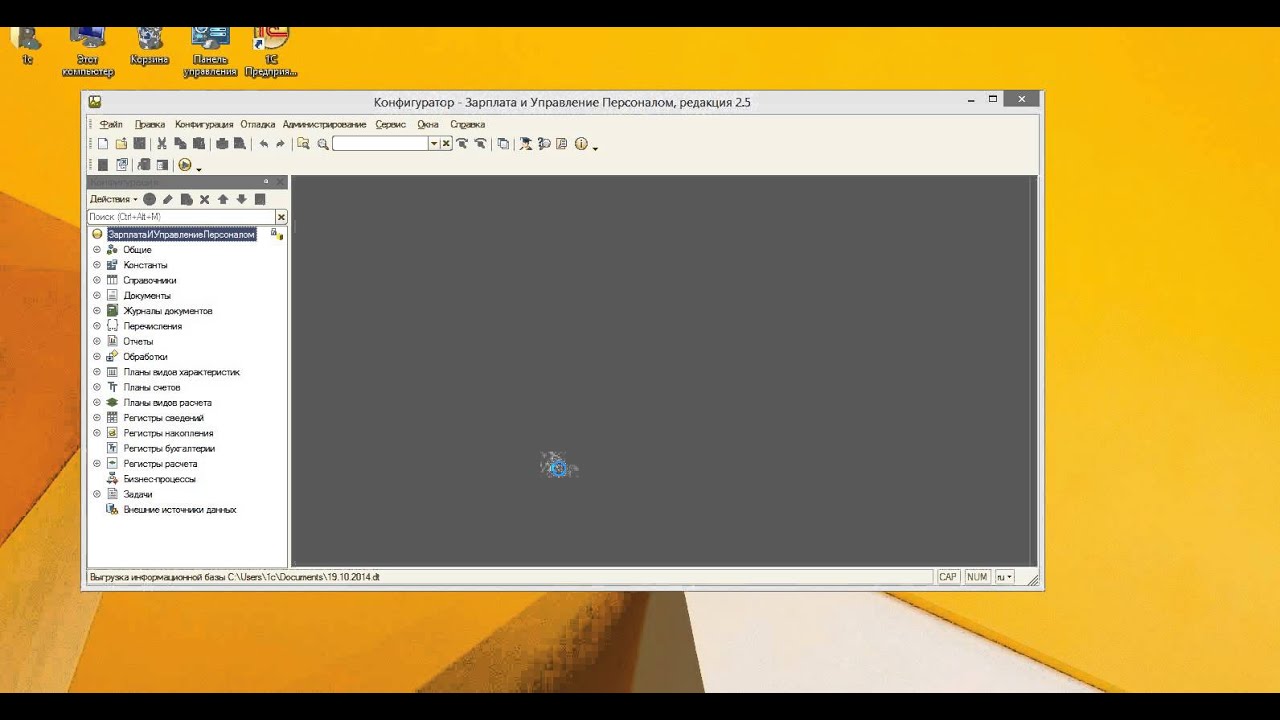Close the Конфигурация side panel
1280x720 pixels.
280,182
